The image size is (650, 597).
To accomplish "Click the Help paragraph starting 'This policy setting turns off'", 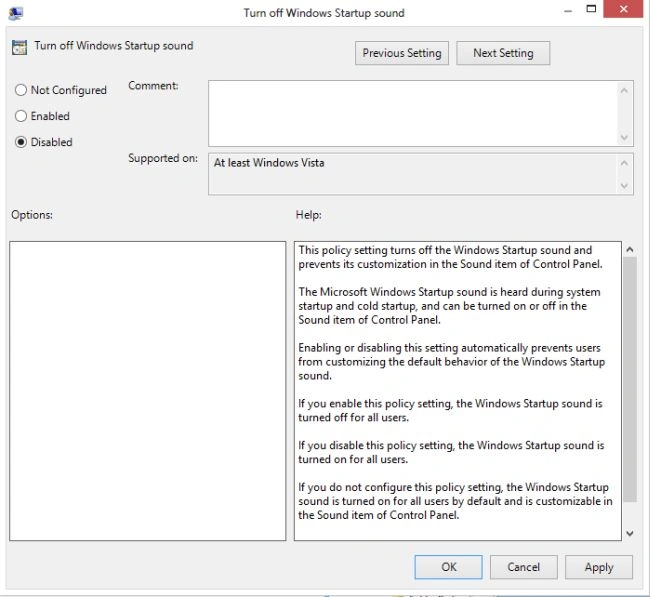I will coord(450,257).
